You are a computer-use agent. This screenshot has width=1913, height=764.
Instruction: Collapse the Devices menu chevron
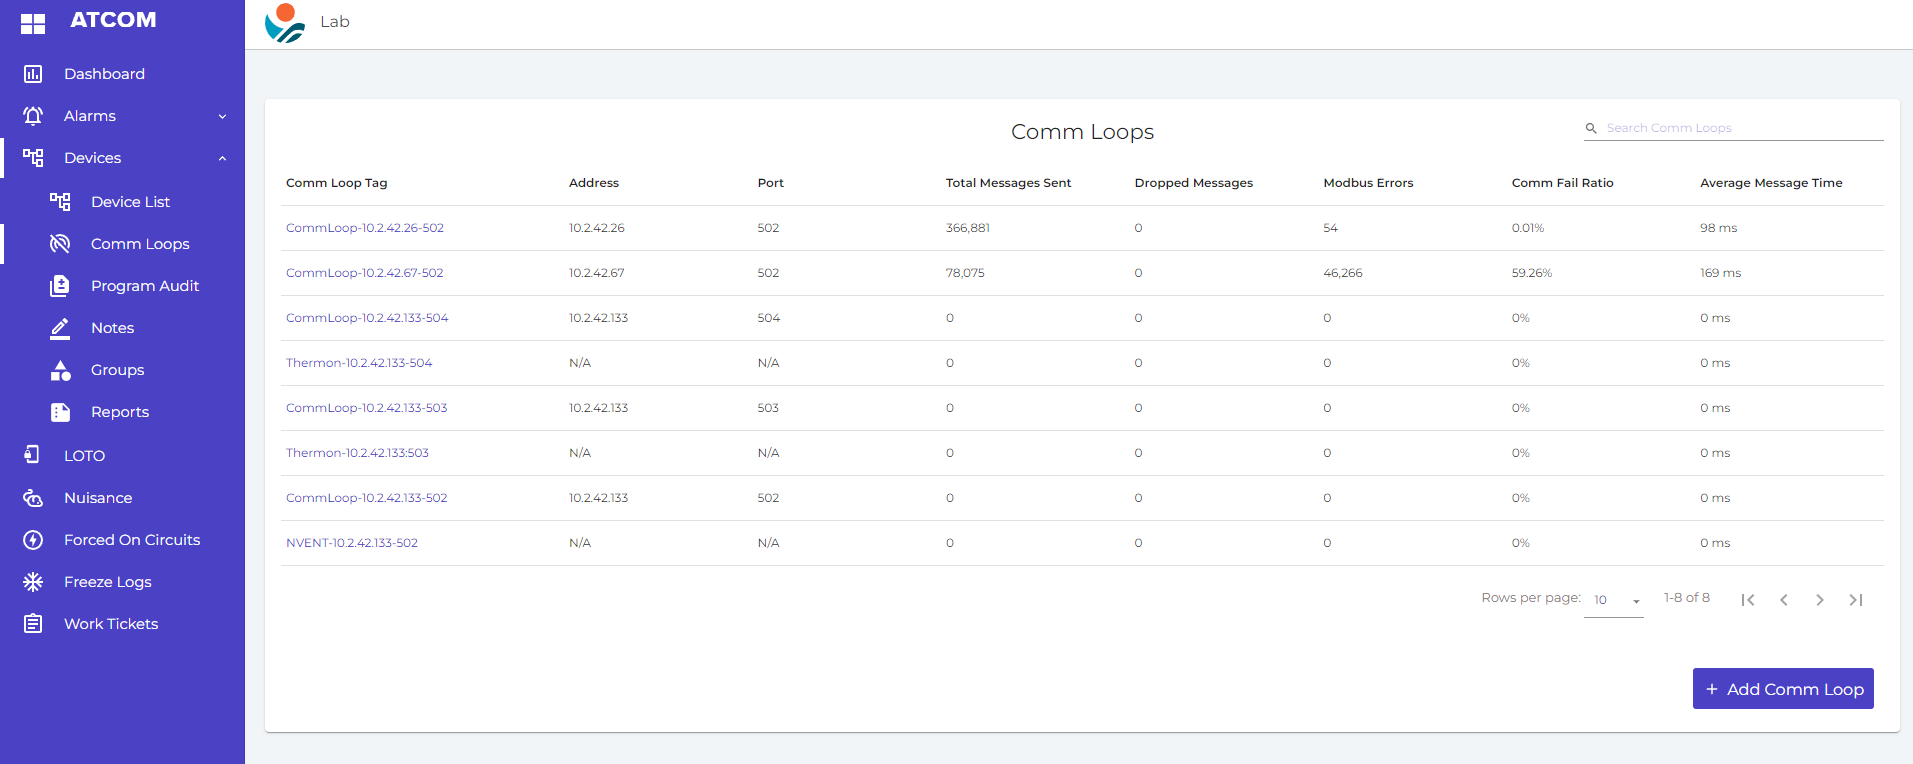222,158
